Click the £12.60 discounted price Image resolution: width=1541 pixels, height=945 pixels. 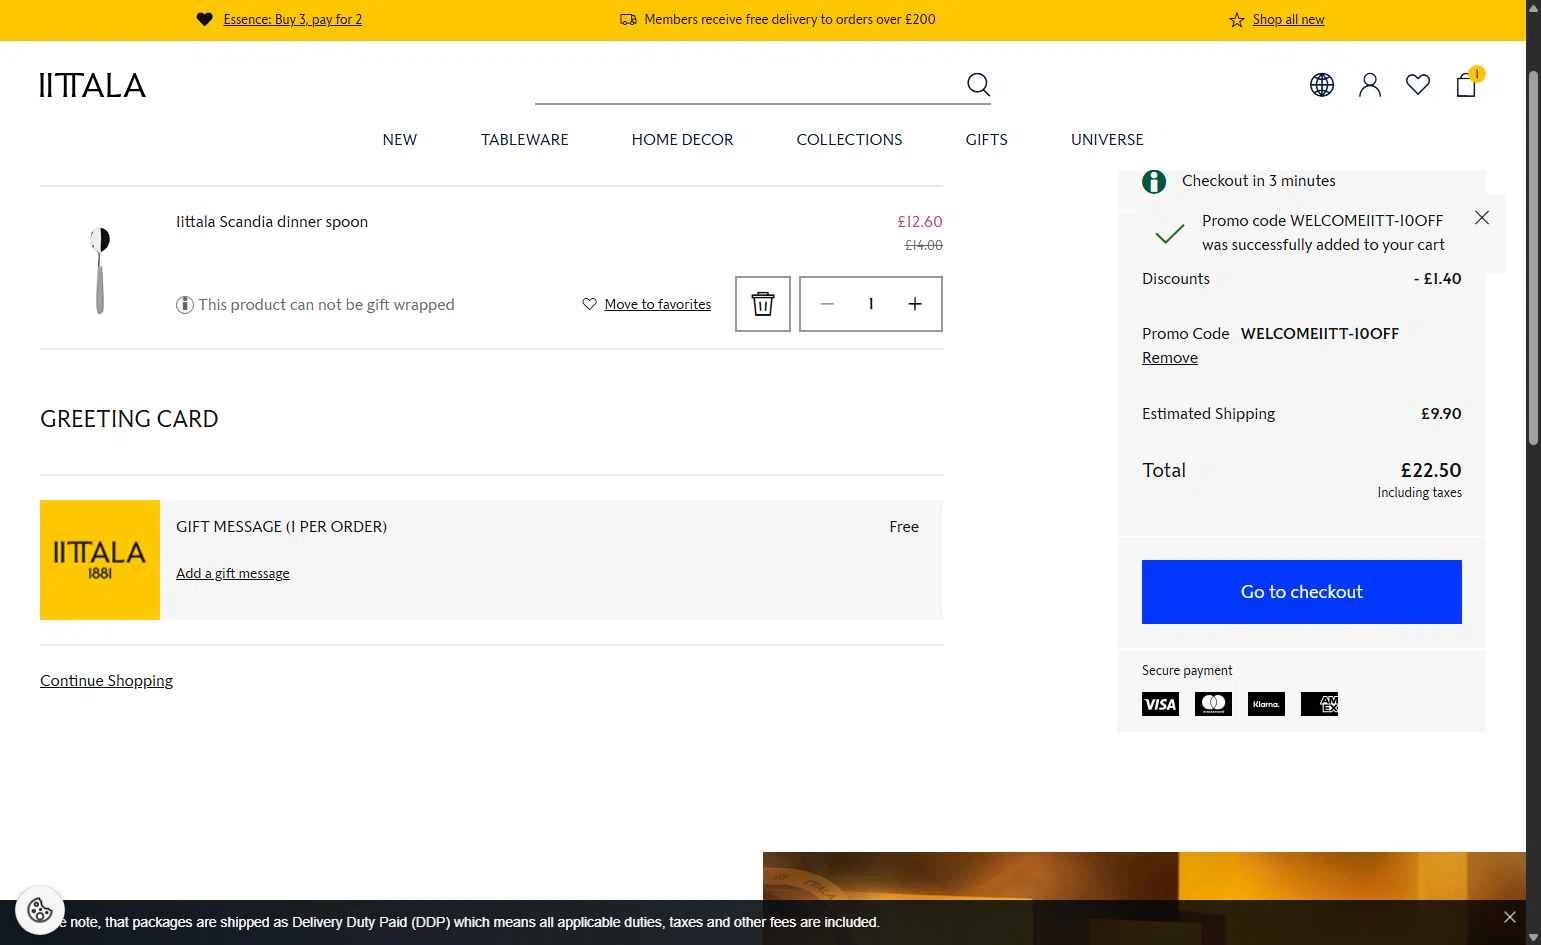(920, 222)
